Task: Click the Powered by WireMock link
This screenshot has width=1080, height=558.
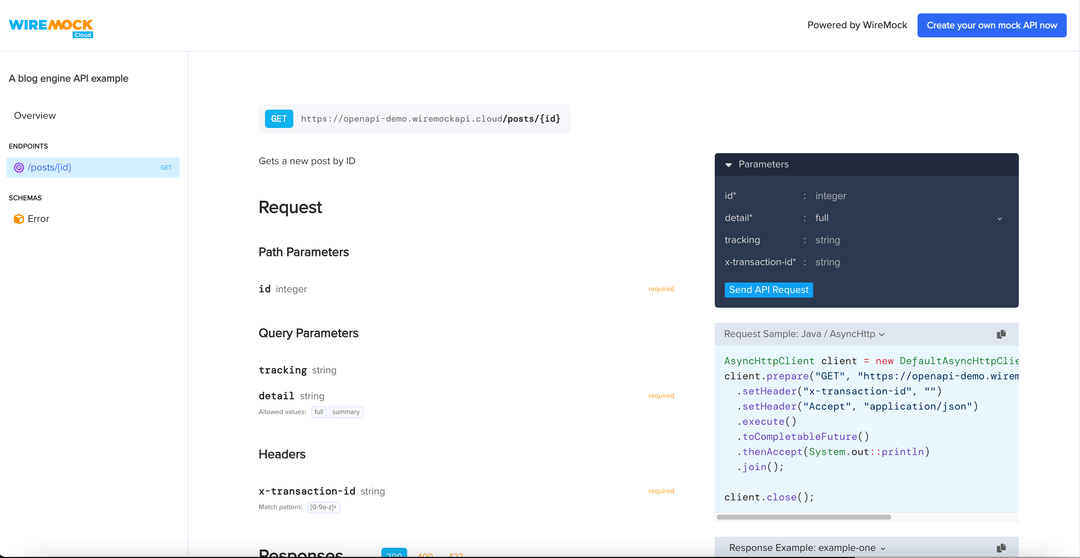Action: pos(858,25)
